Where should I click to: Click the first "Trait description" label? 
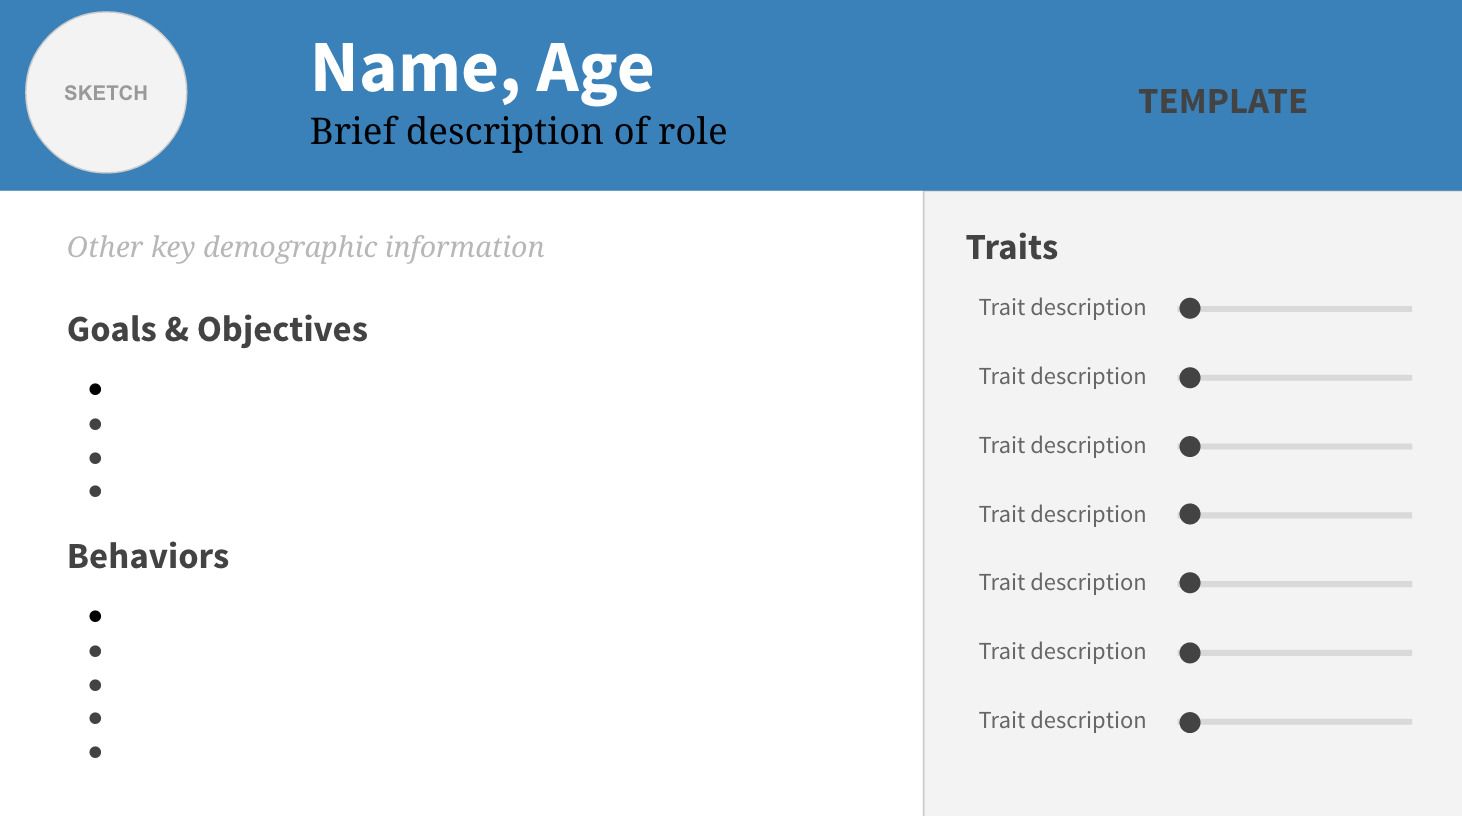click(x=1062, y=307)
